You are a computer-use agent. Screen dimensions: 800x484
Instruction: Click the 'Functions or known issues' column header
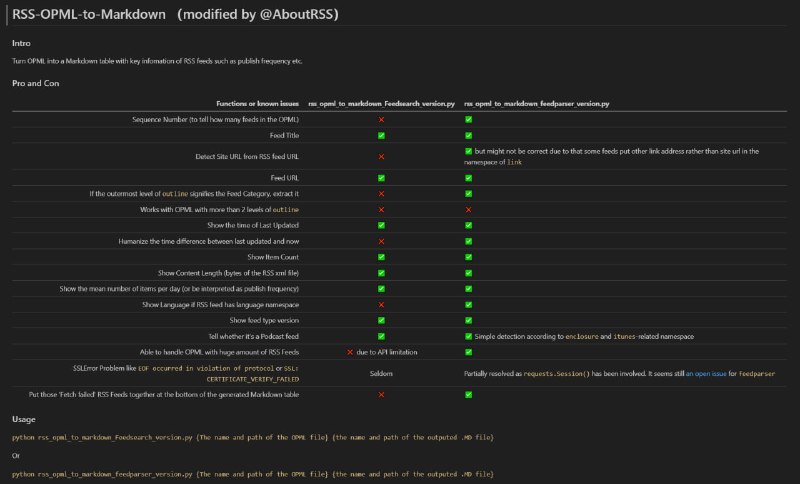(257, 103)
